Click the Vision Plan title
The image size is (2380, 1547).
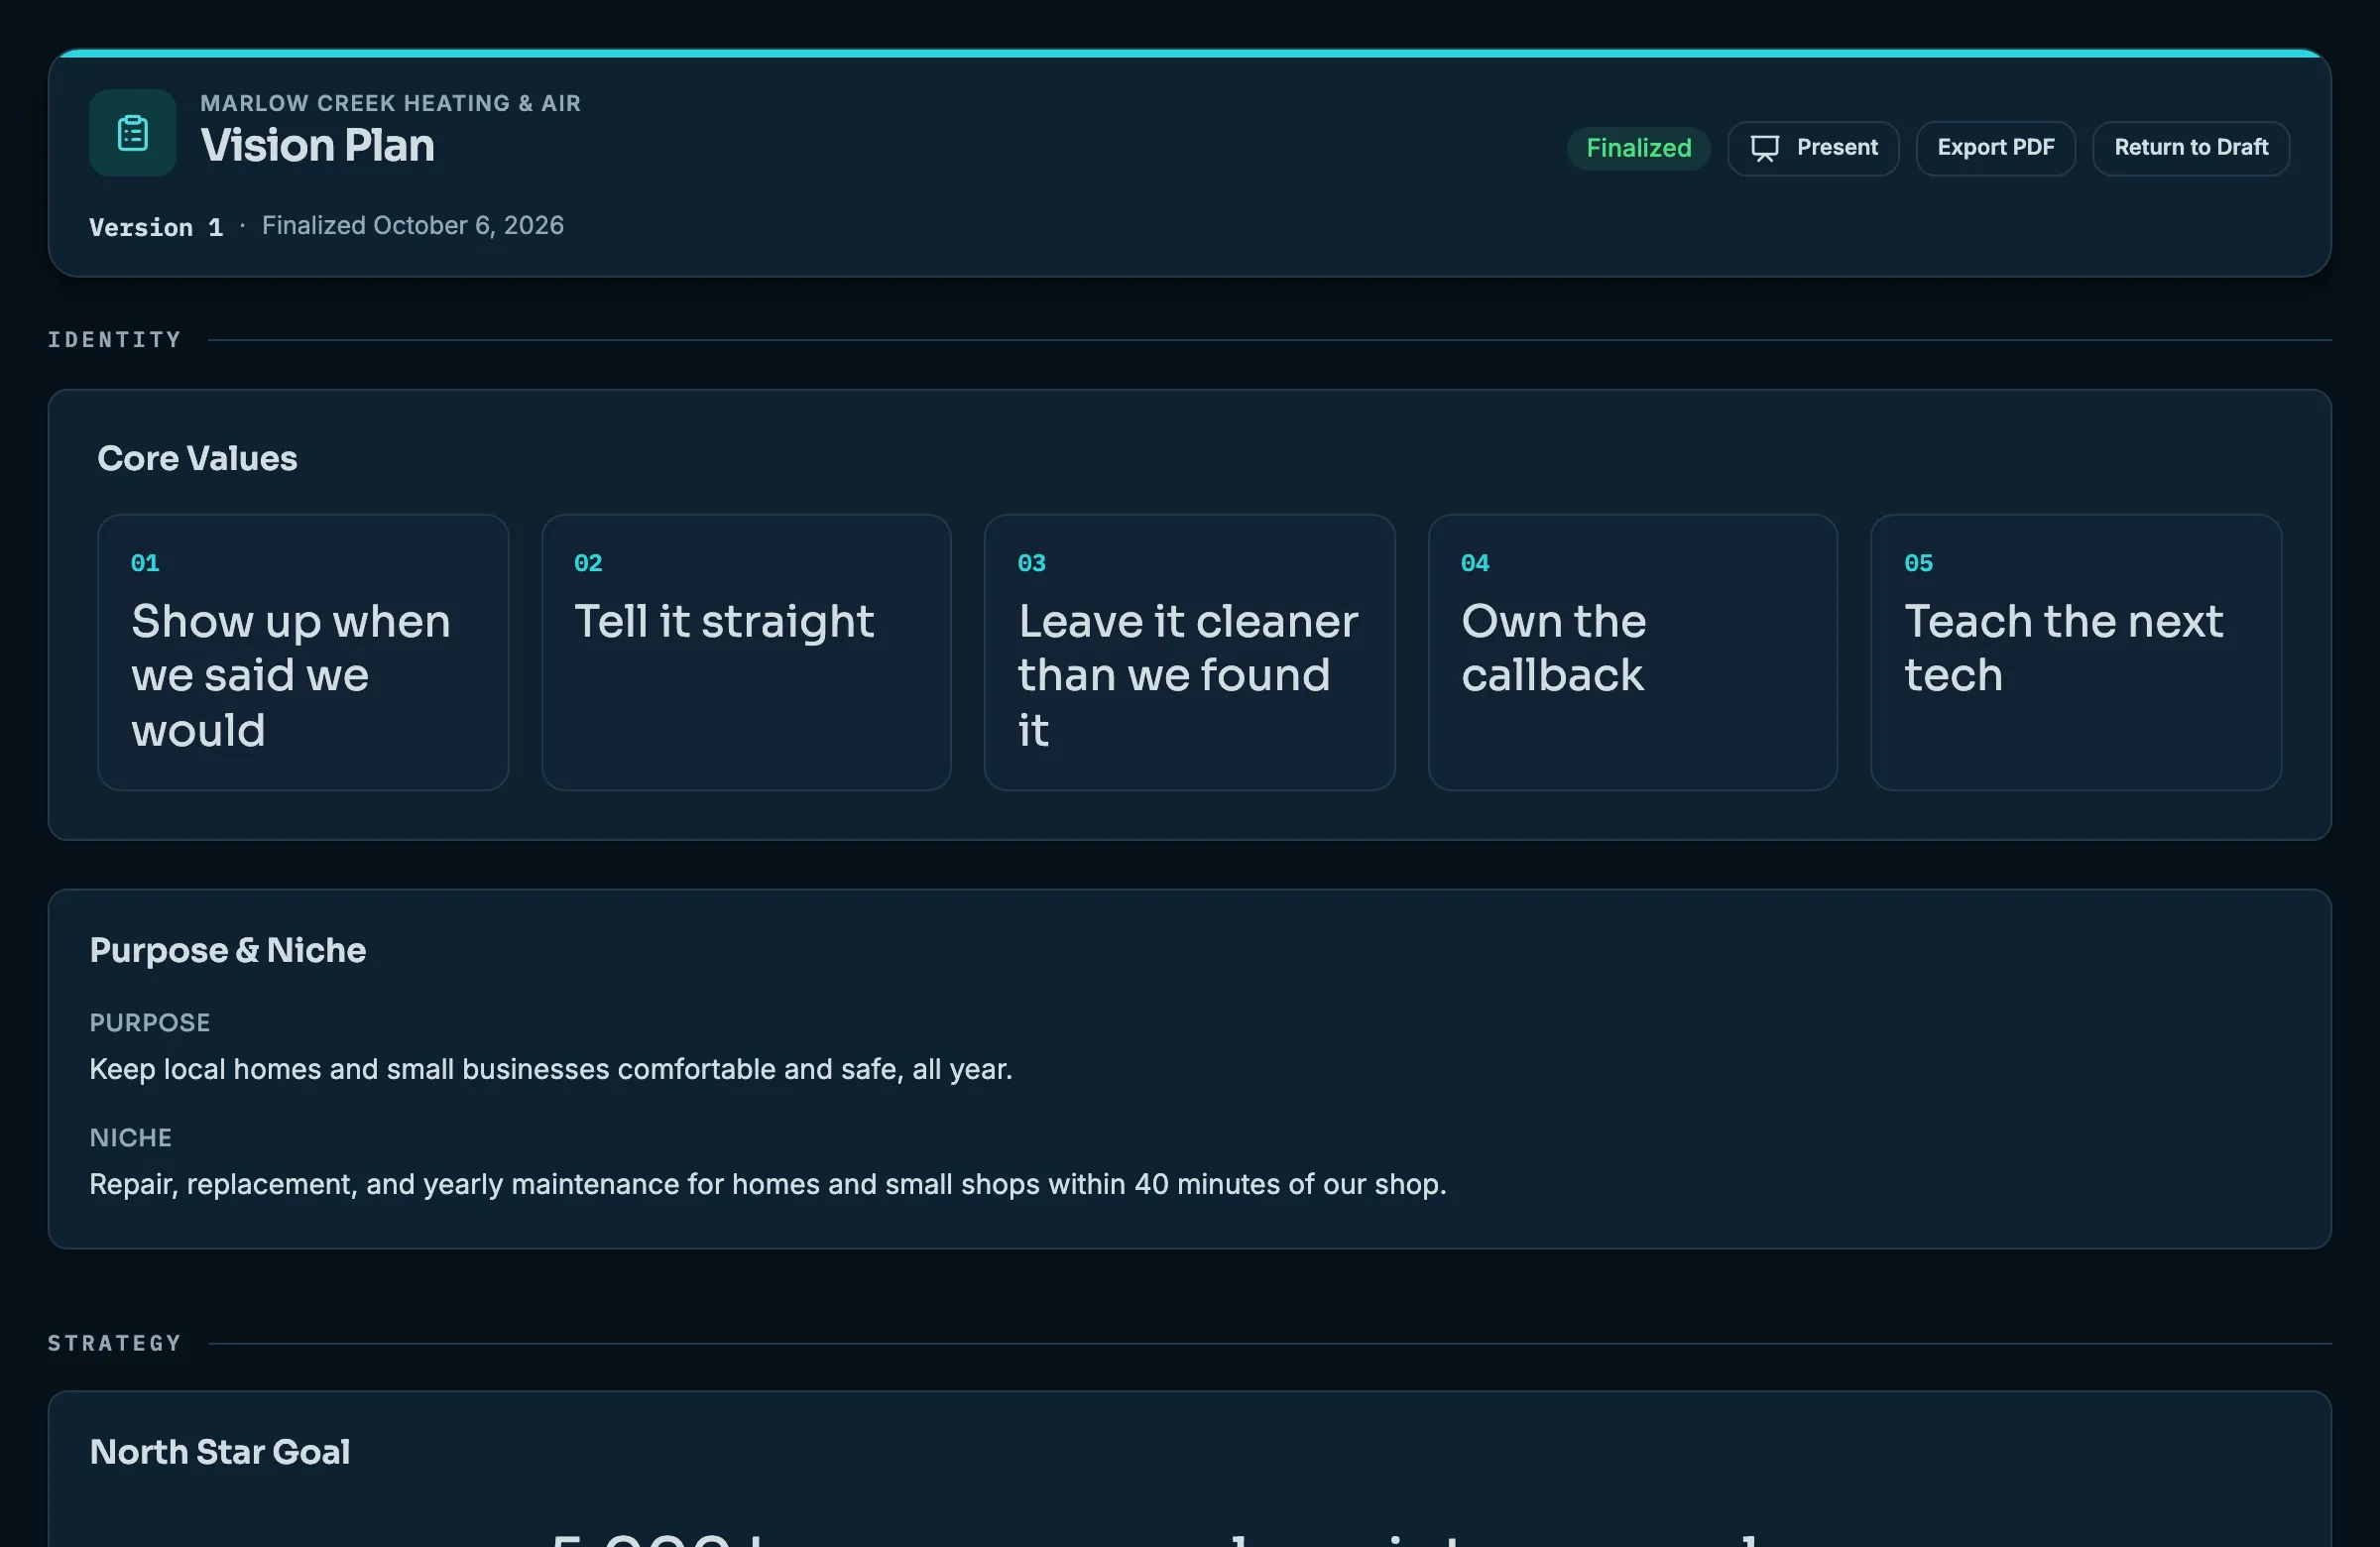click(317, 146)
